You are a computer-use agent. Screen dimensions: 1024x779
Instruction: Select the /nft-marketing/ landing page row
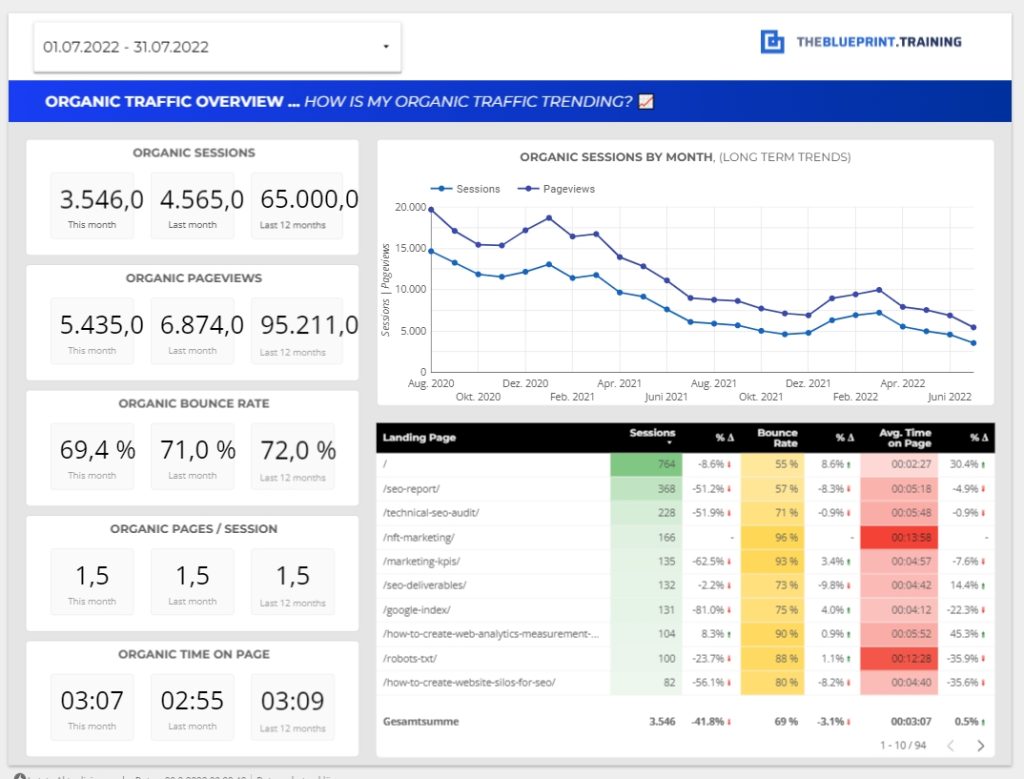click(x=685, y=537)
